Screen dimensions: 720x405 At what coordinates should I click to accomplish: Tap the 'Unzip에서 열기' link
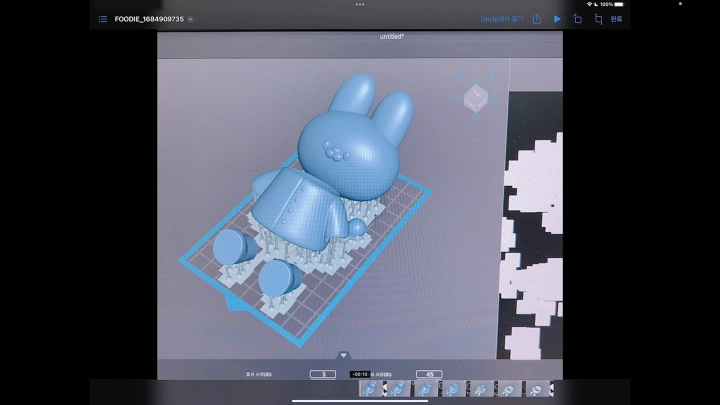point(501,19)
